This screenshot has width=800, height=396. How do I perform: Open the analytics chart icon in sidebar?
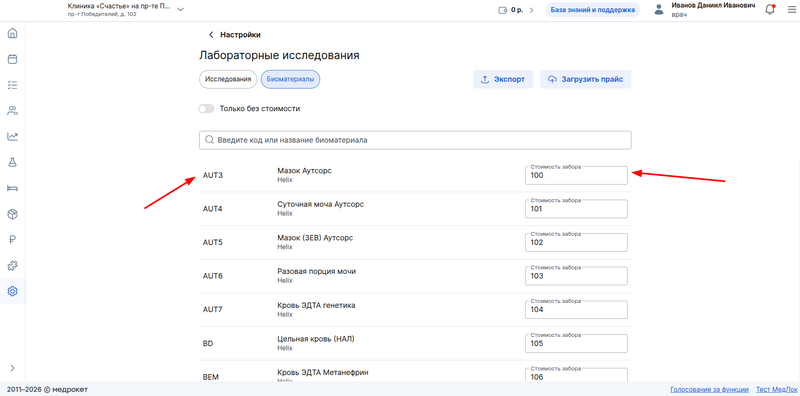(13, 137)
